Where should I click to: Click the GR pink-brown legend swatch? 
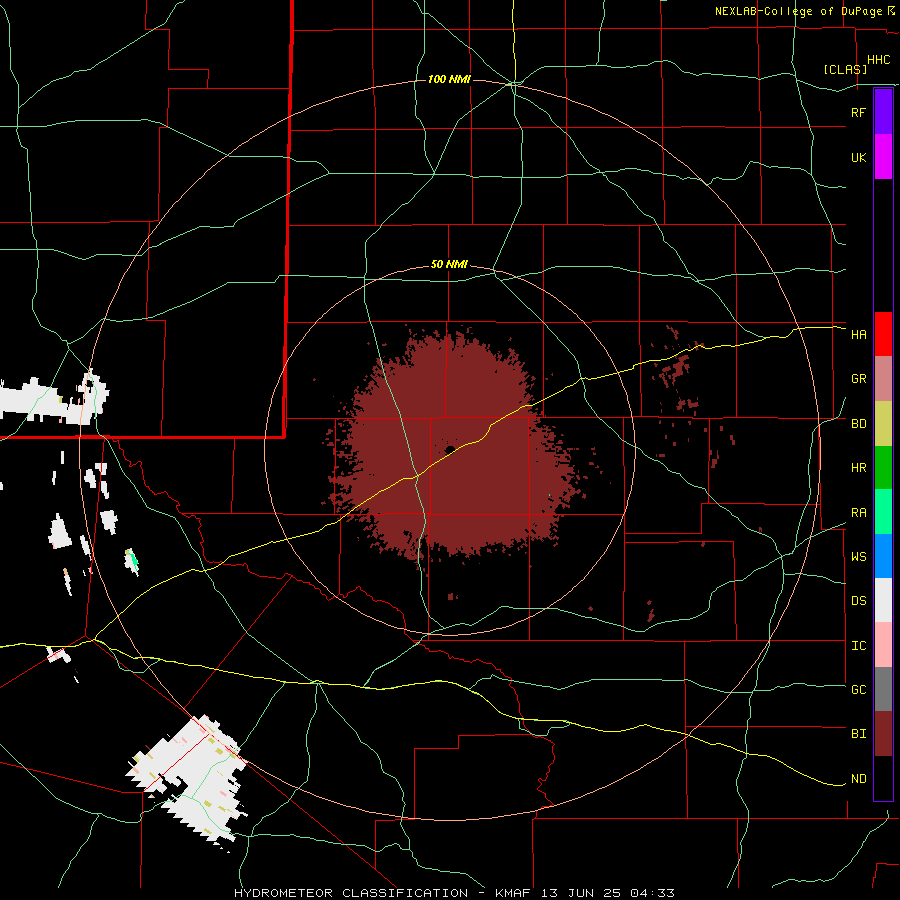coord(883,379)
